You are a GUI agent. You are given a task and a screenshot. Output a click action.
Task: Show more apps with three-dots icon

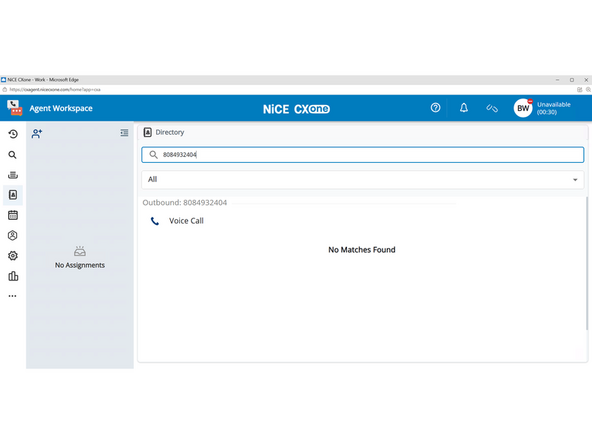(12, 296)
